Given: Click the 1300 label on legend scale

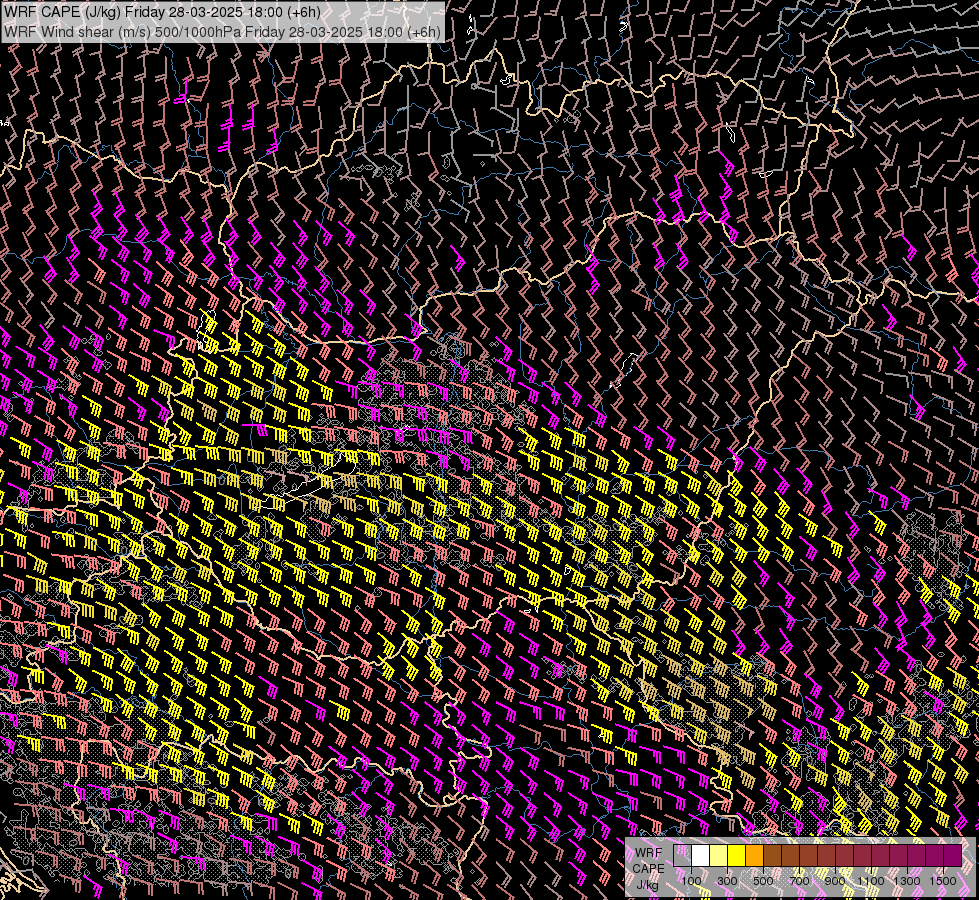Looking at the screenshot, I should click(x=907, y=881).
